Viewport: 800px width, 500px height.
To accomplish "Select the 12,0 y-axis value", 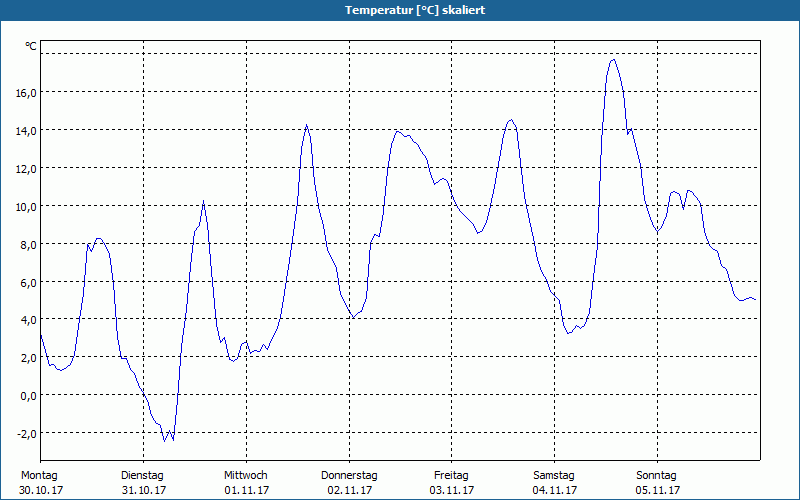I will (26, 168).
